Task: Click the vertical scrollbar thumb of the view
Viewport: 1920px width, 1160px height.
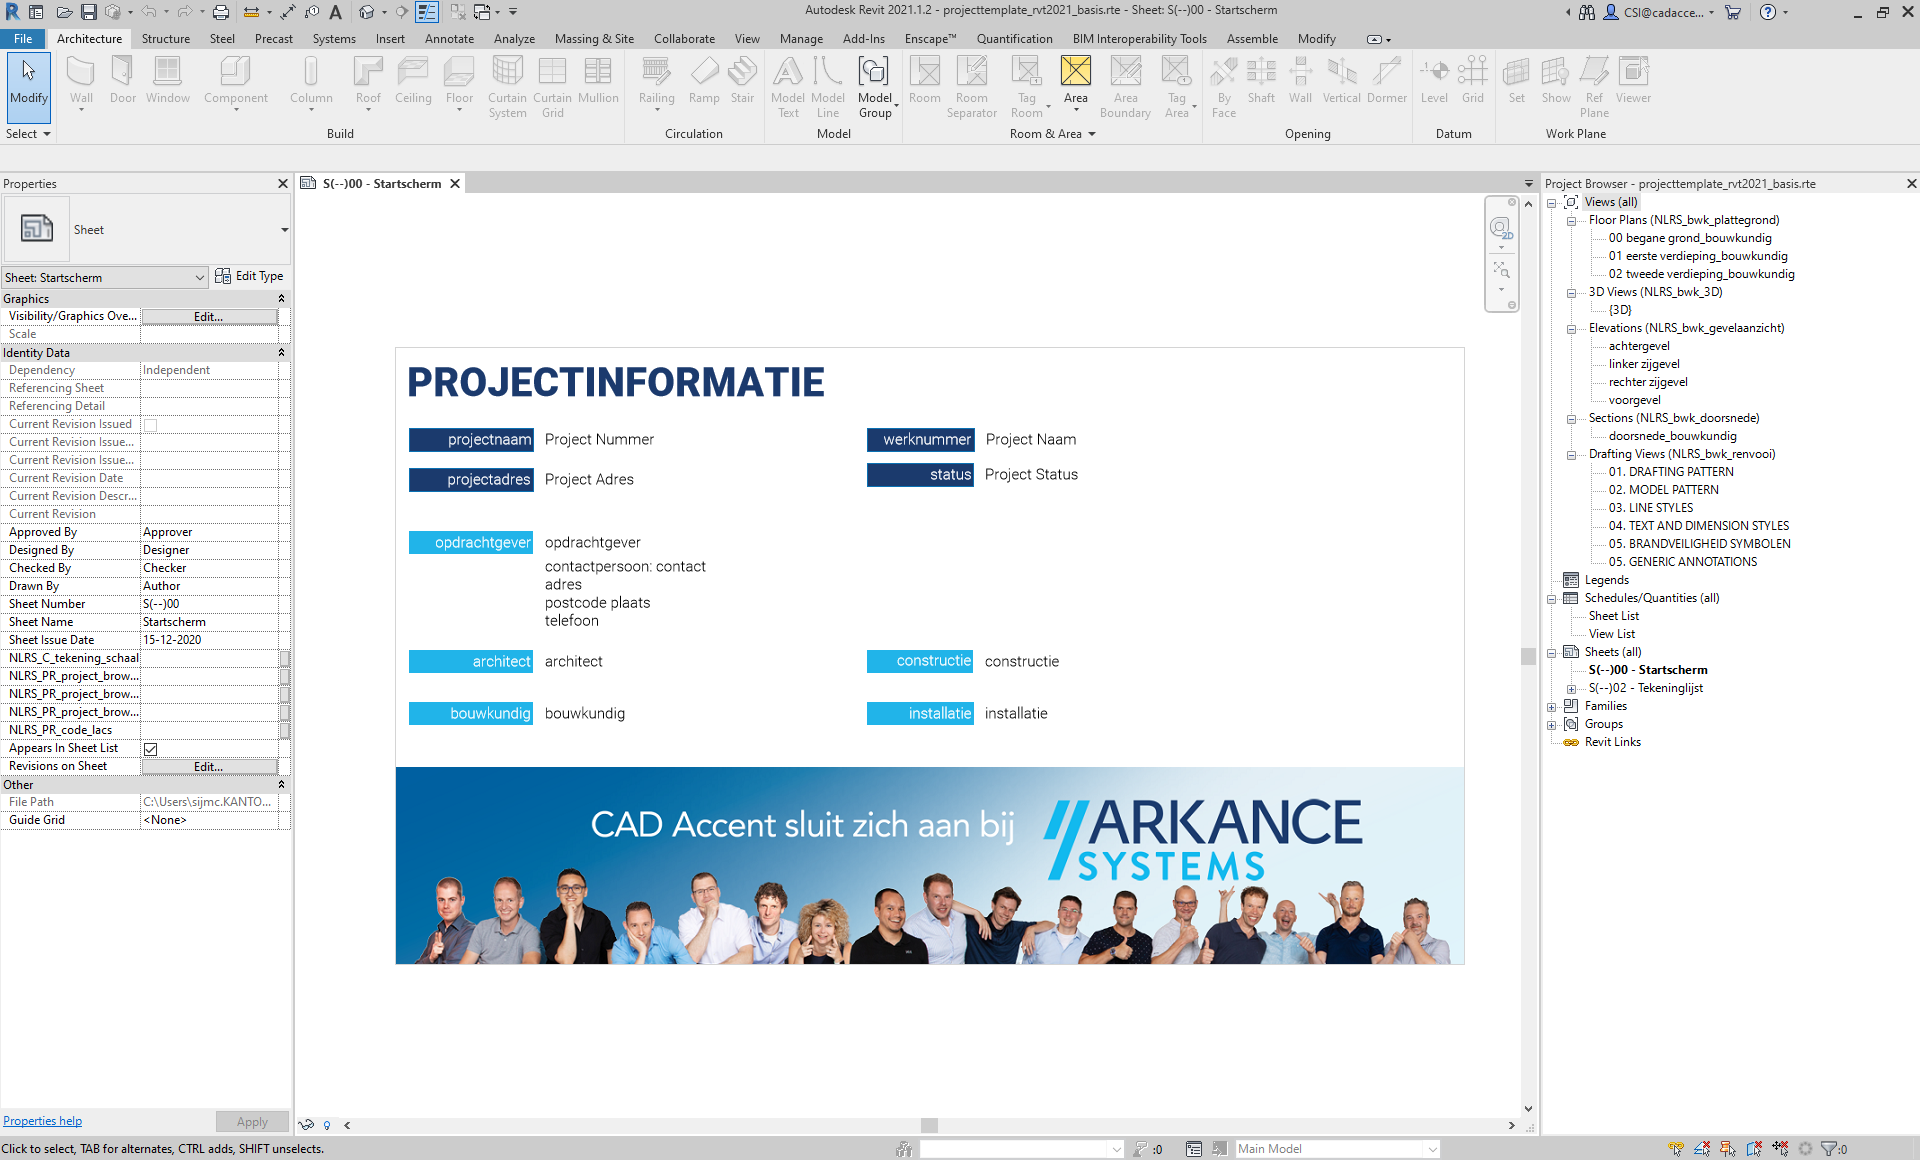Action: [x=1527, y=656]
